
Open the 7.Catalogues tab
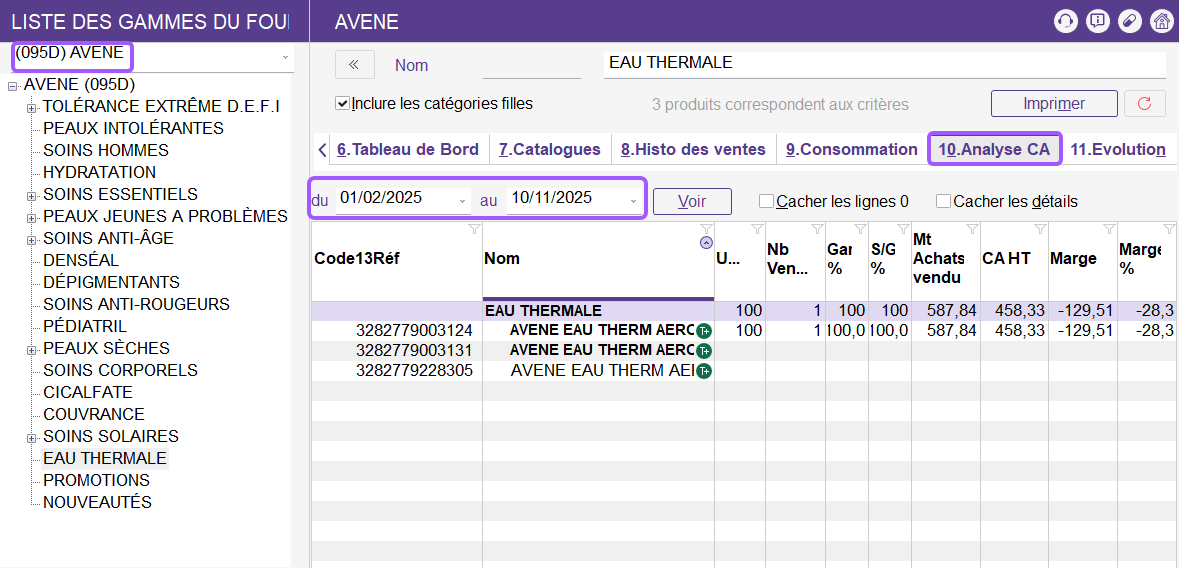point(549,149)
